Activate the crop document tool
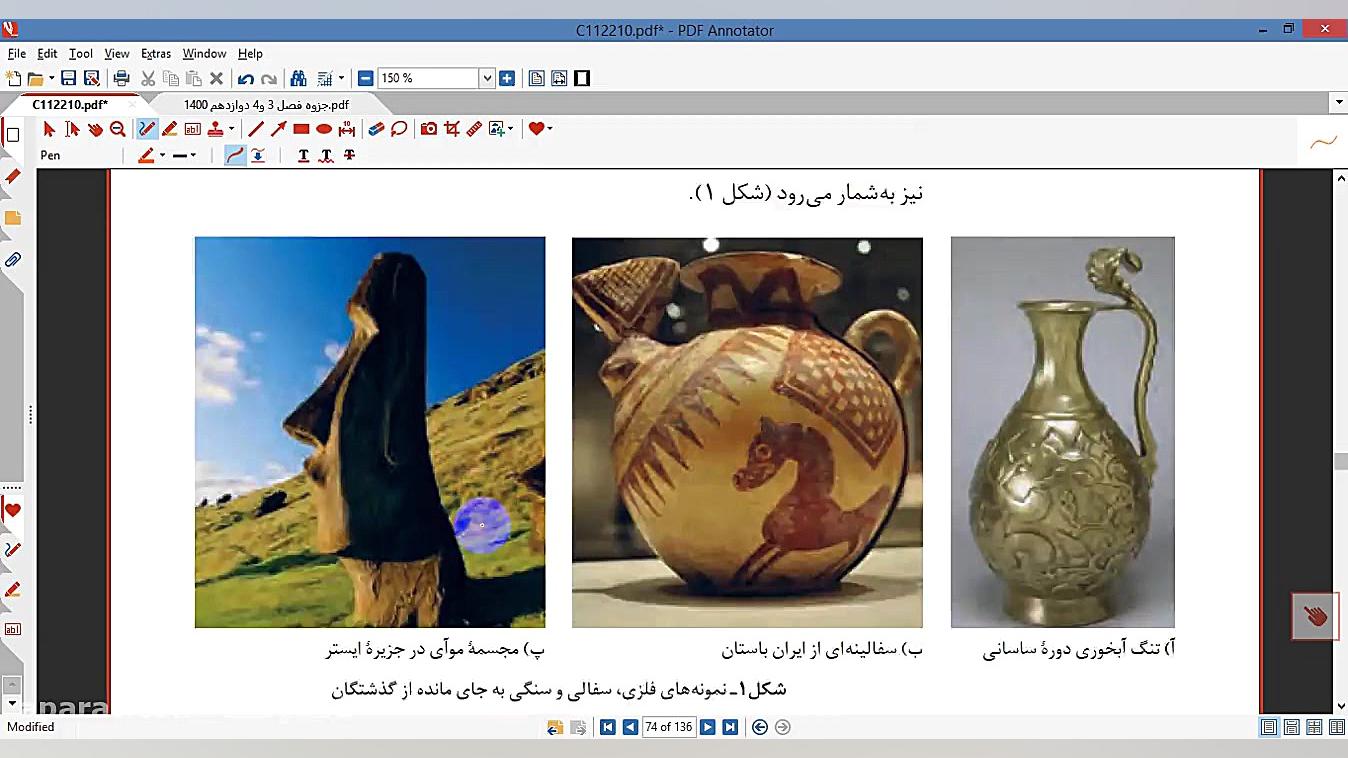 tap(452, 128)
